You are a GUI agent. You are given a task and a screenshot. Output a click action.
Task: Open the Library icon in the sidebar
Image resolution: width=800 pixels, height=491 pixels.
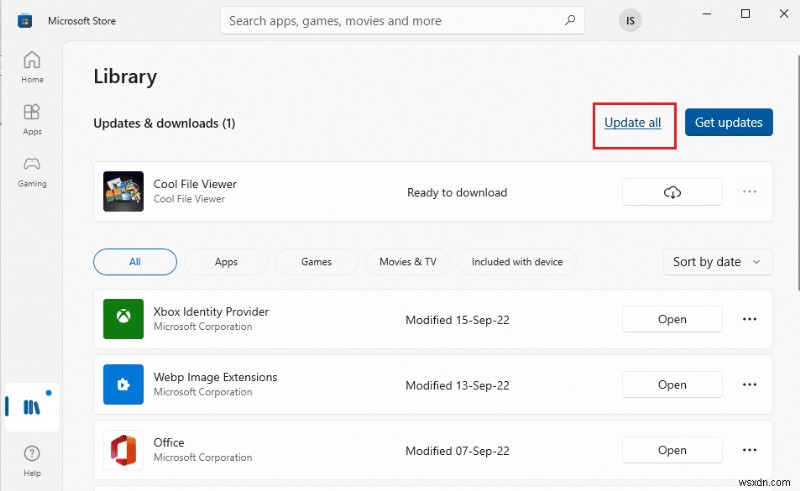click(31, 407)
